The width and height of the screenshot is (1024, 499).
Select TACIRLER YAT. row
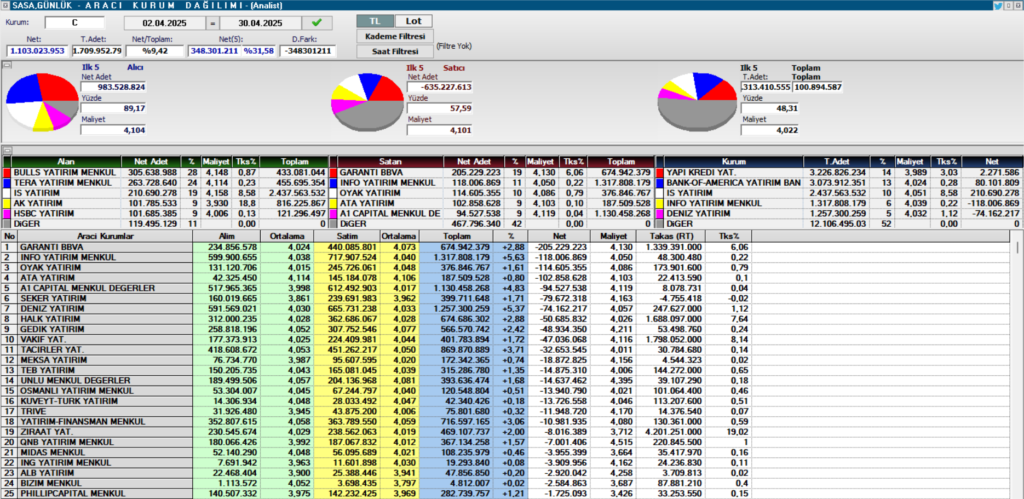click(x=377, y=349)
